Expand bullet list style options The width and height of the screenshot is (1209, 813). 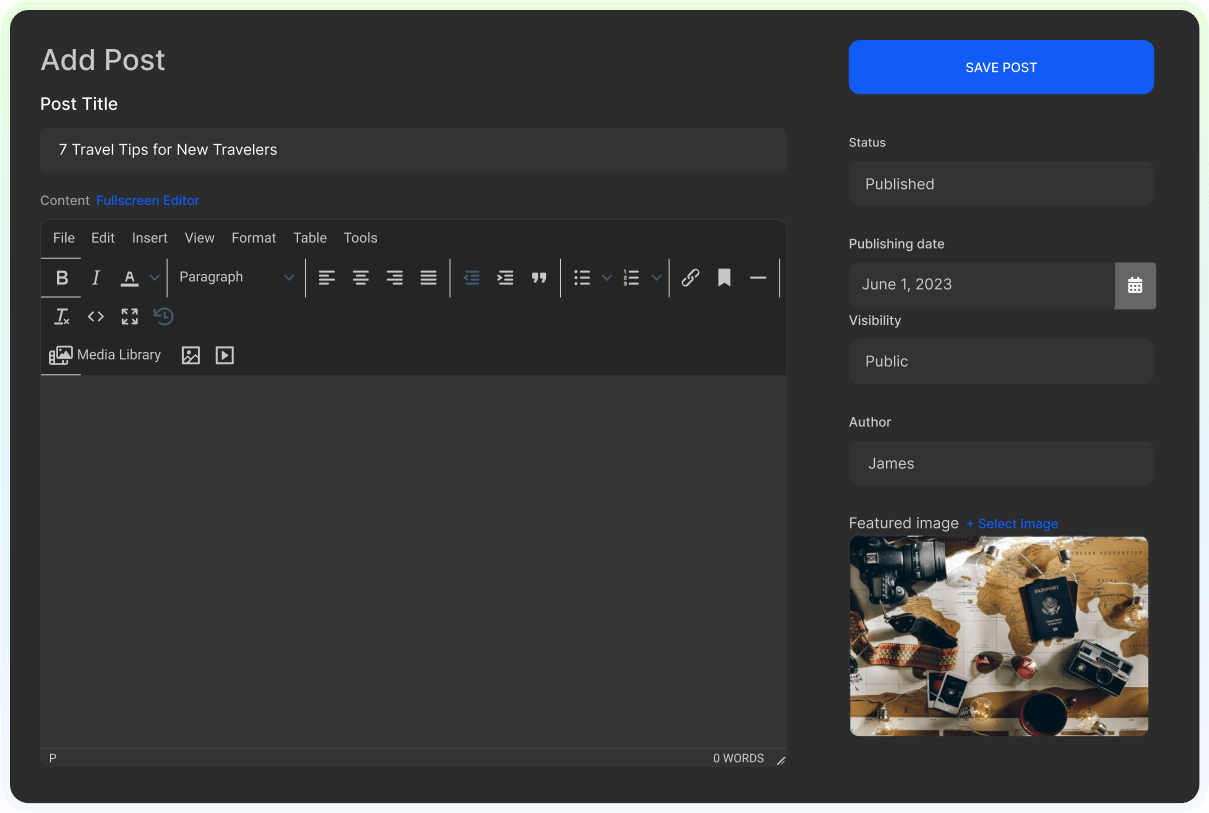[607, 278]
